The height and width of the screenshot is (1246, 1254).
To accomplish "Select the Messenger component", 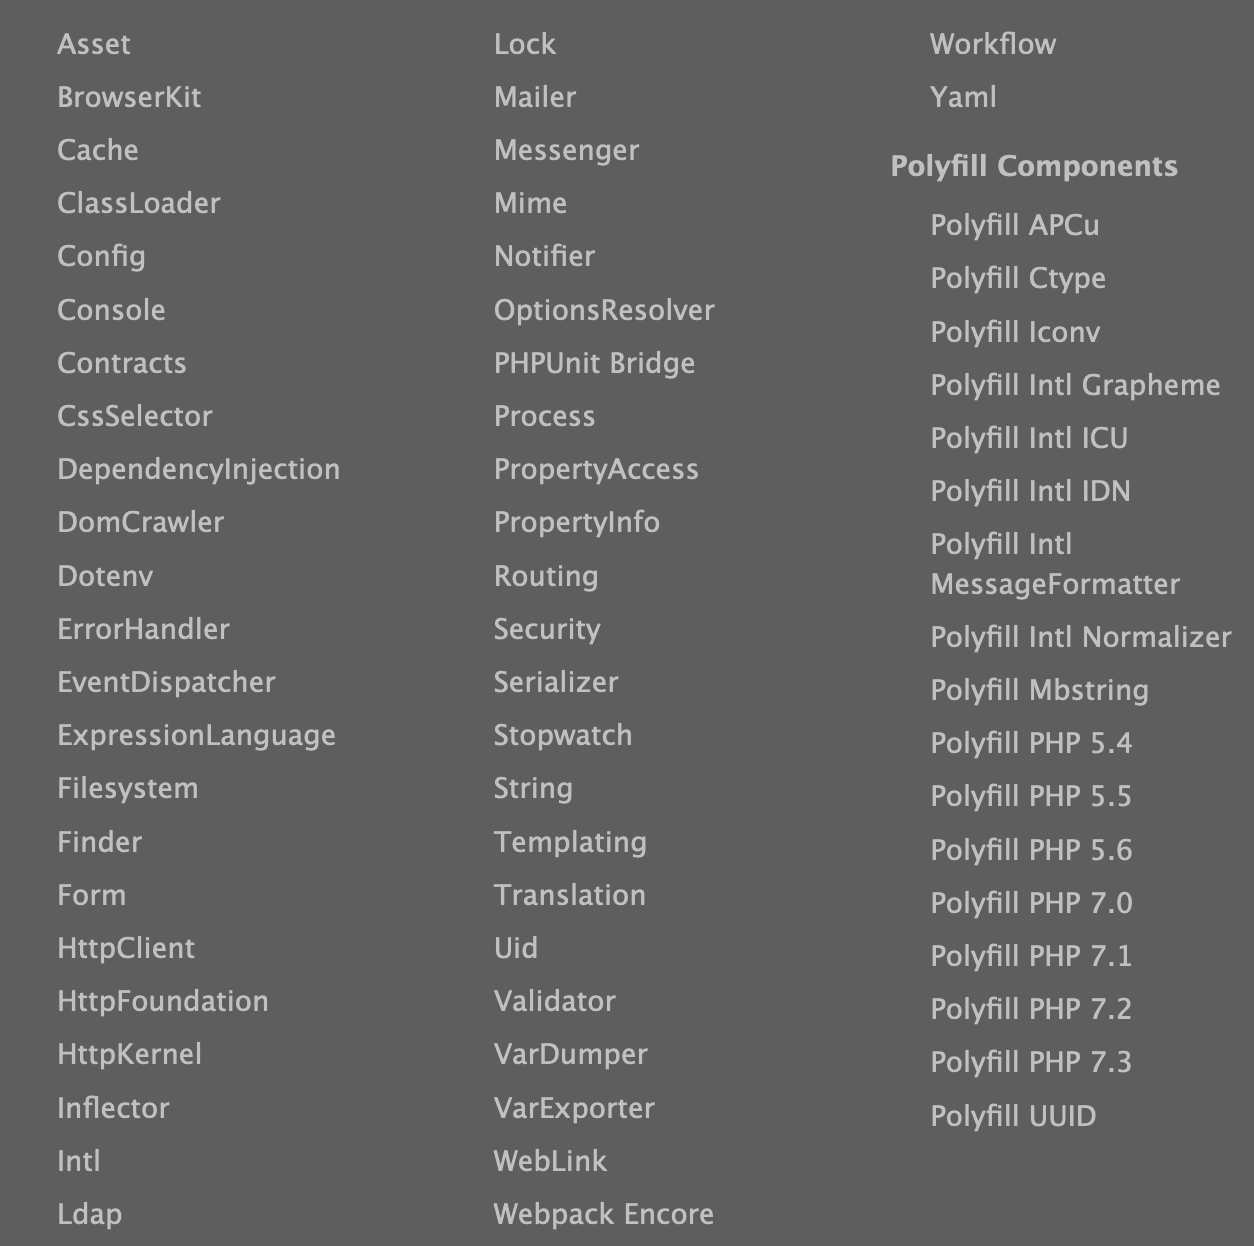I will (x=566, y=150).
